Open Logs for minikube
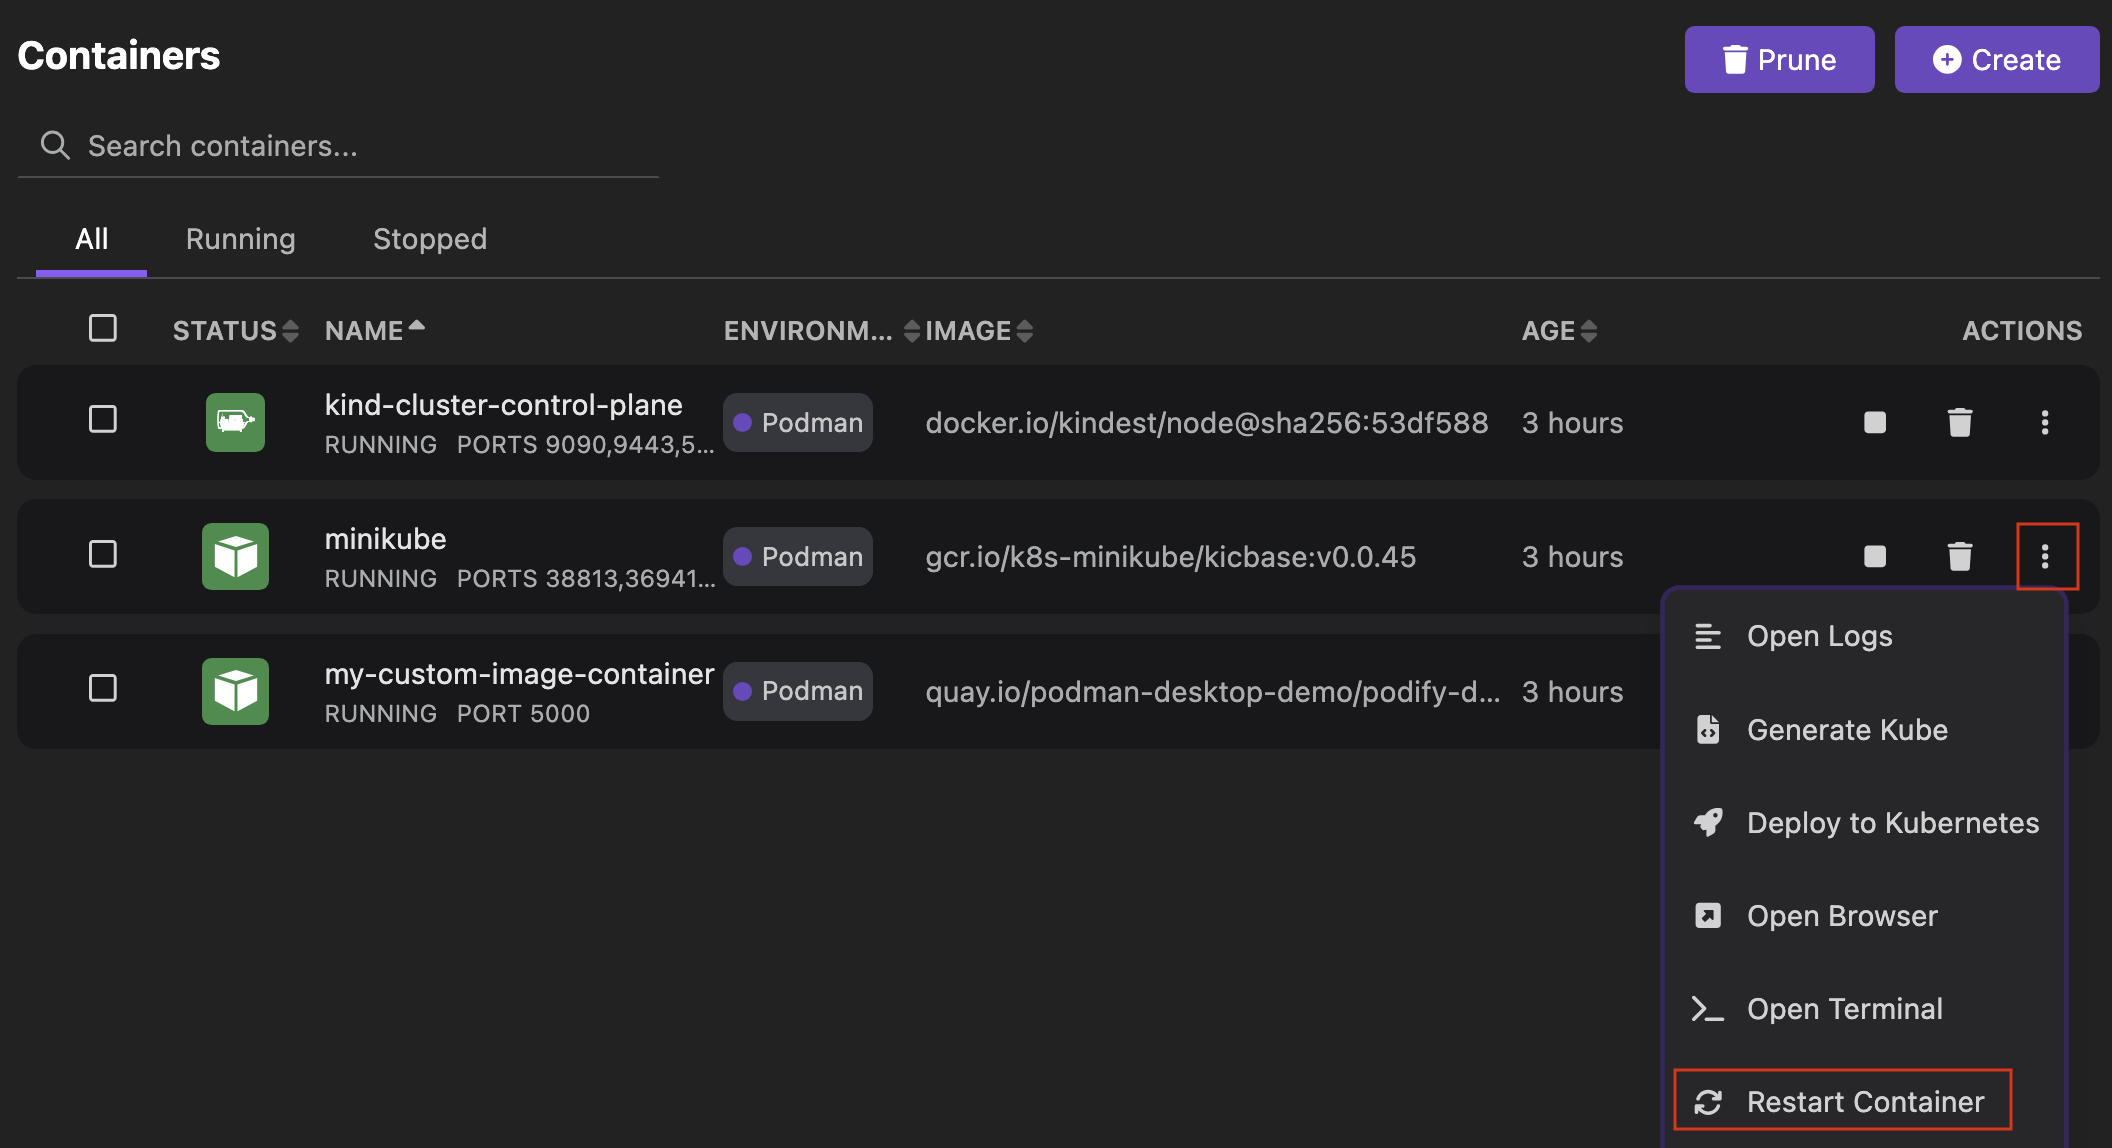The height and width of the screenshot is (1148, 2112). (1819, 635)
